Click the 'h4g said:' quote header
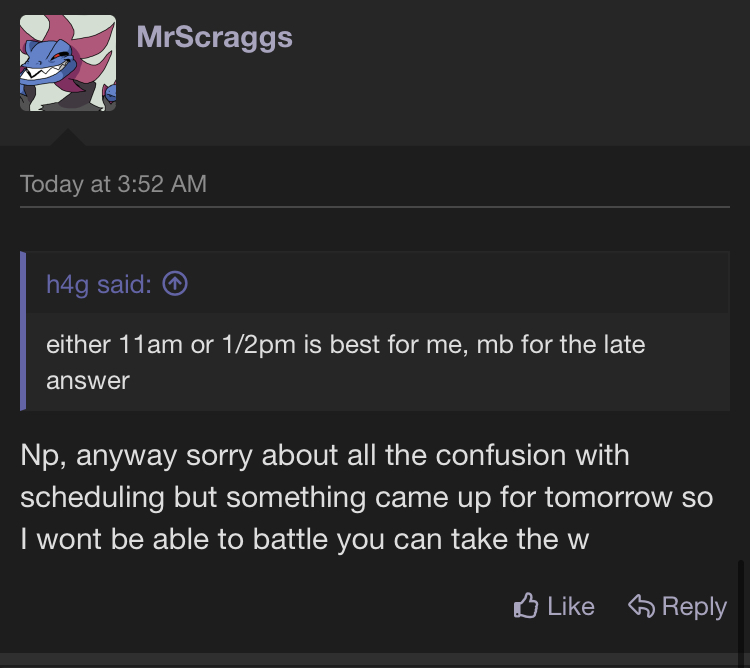This screenshot has height=668, width=750. click(99, 284)
